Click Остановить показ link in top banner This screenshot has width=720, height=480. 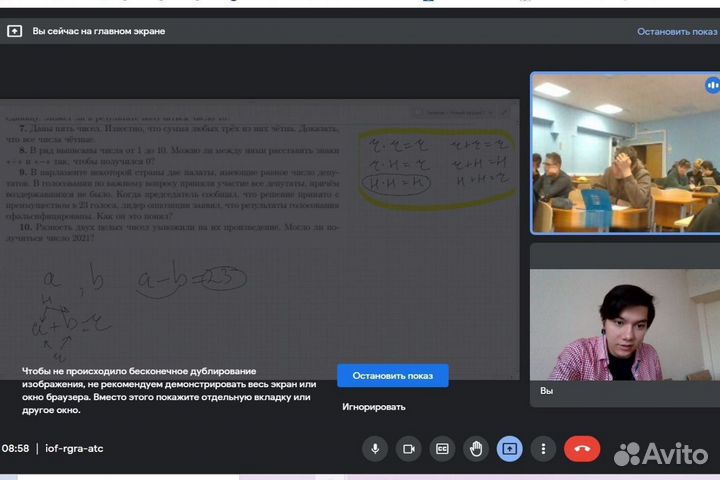tap(677, 32)
